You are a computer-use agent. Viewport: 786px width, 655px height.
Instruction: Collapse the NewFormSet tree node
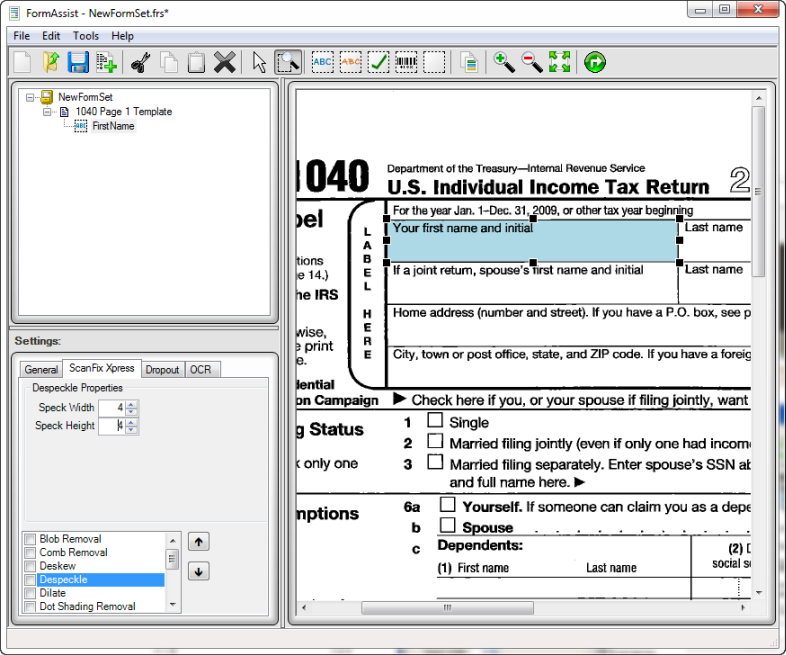[x=30, y=97]
